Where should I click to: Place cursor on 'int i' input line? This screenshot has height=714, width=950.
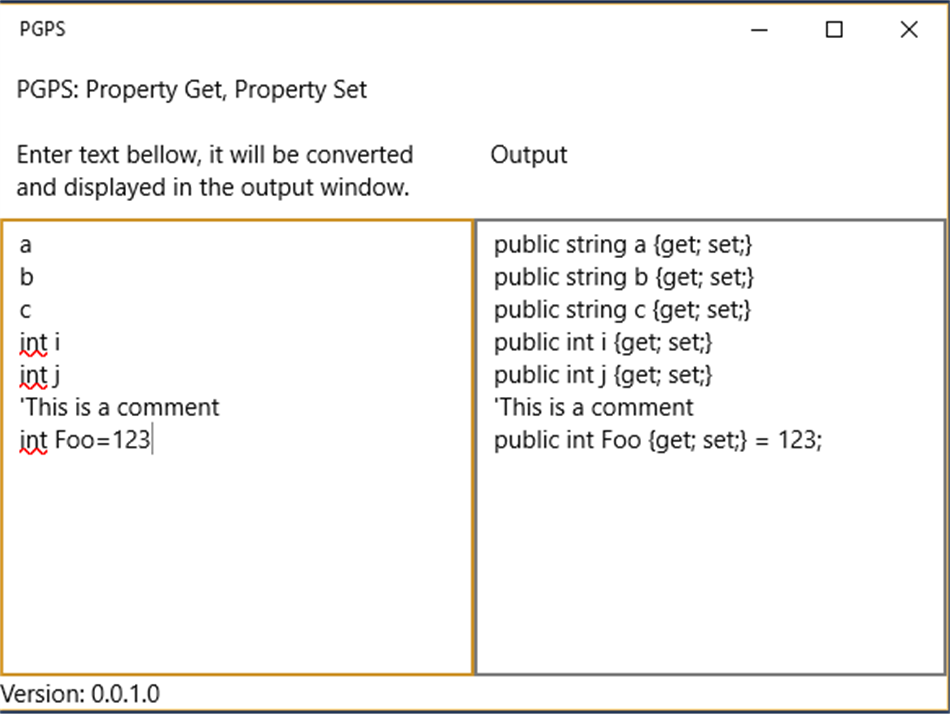click(x=40, y=343)
